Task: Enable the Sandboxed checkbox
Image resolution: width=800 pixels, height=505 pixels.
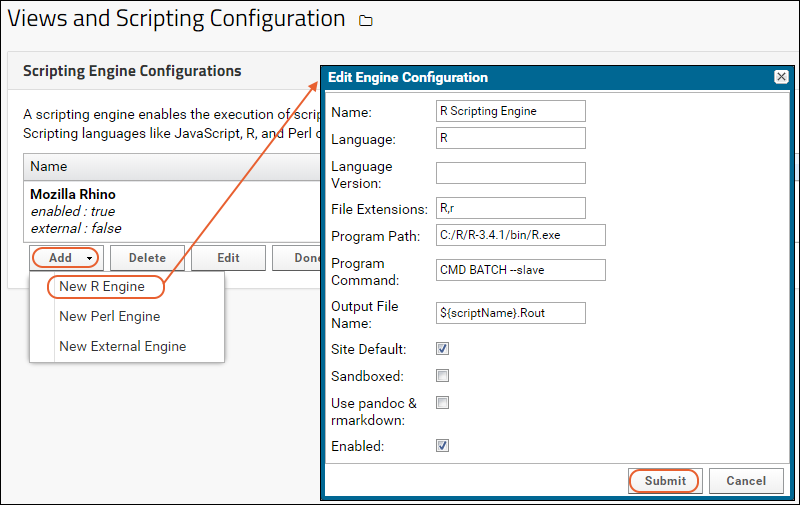Action: (442, 376)
